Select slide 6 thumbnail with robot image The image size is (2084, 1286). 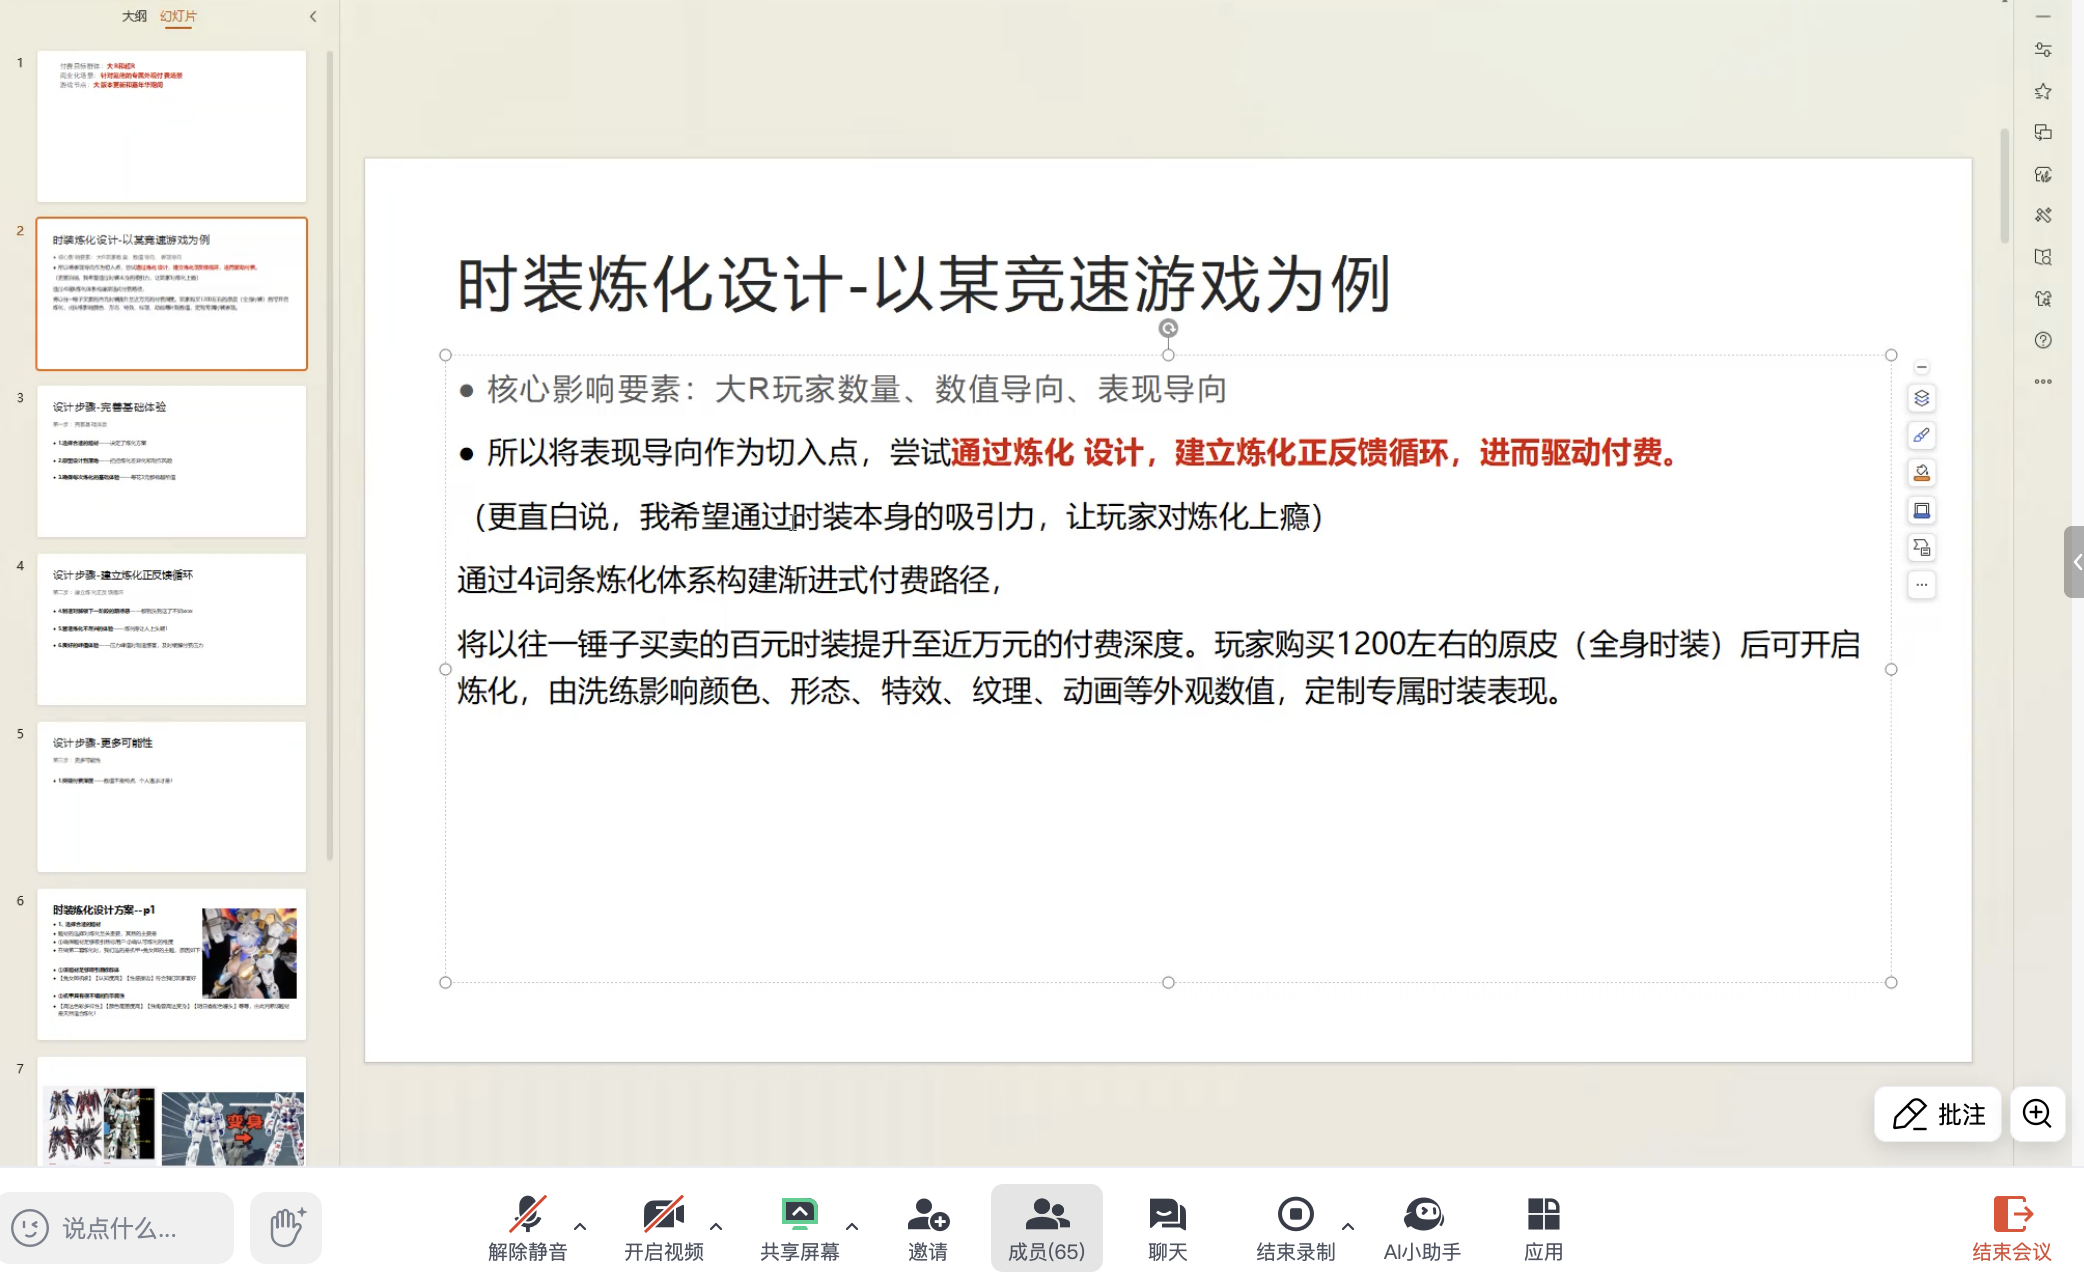tap(172, 963)
